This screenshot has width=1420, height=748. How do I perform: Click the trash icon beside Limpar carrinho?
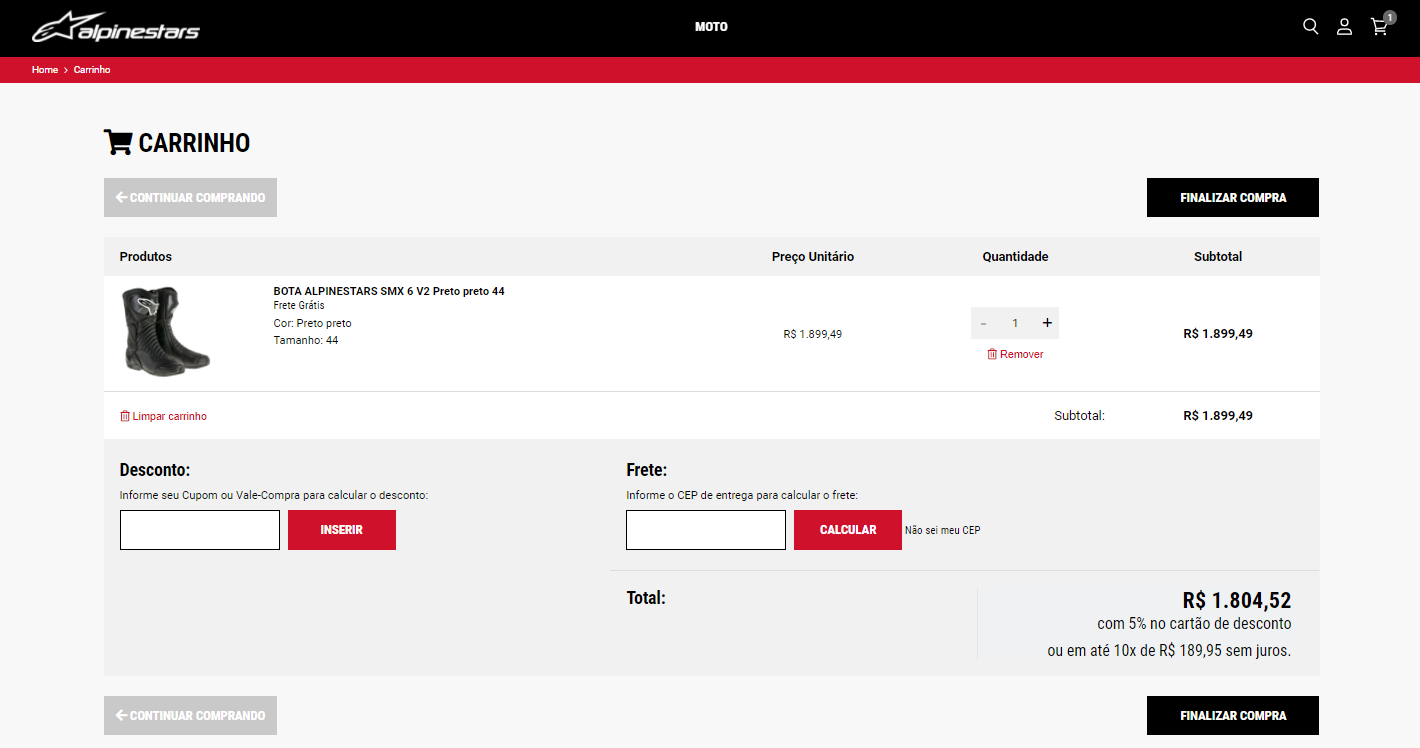125,416
